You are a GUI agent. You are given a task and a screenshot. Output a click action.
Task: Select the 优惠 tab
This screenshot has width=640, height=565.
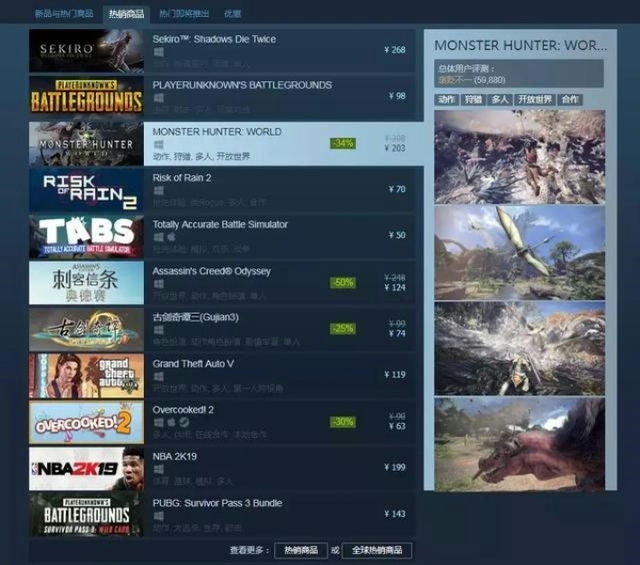(232, 14)
